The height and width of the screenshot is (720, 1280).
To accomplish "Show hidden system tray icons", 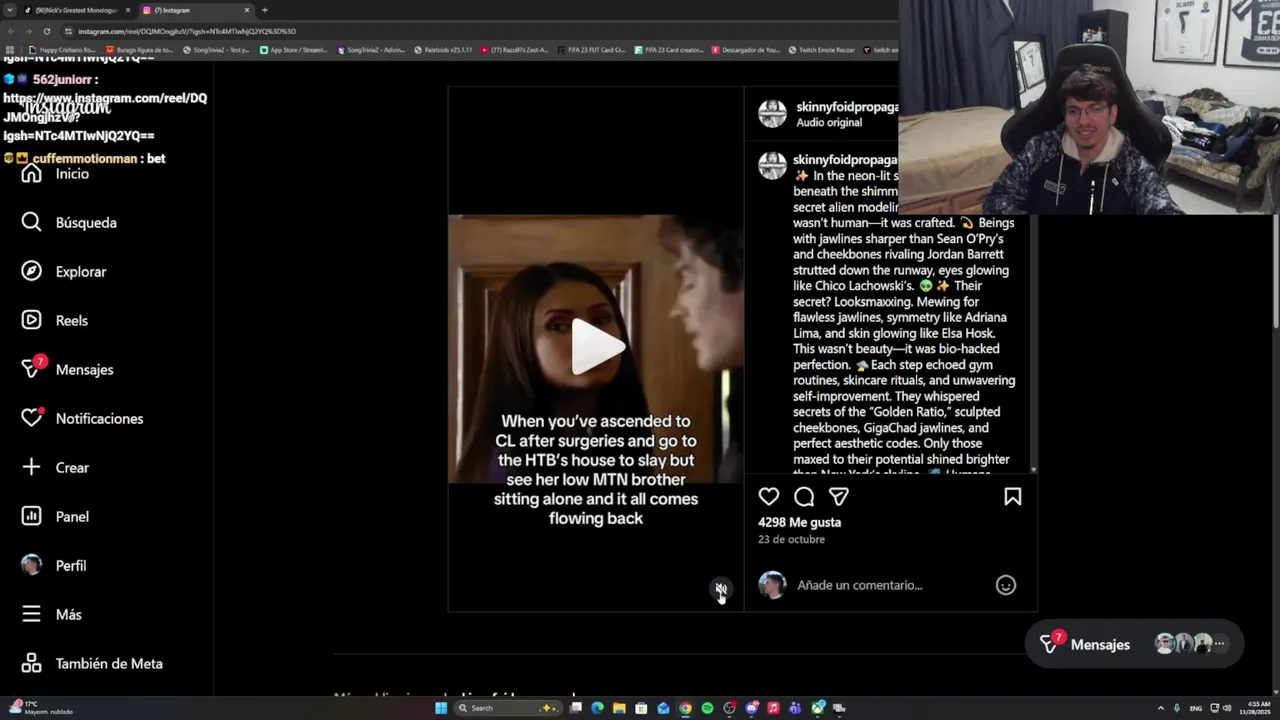I will (1161, 708).
